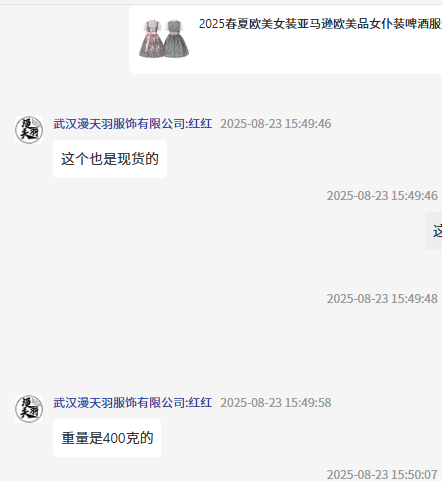This screenshot has width=442, height=481.
Task: Select the 重量是400克的 message bubble
Action: pyautogui.click(x=107, y=438)
